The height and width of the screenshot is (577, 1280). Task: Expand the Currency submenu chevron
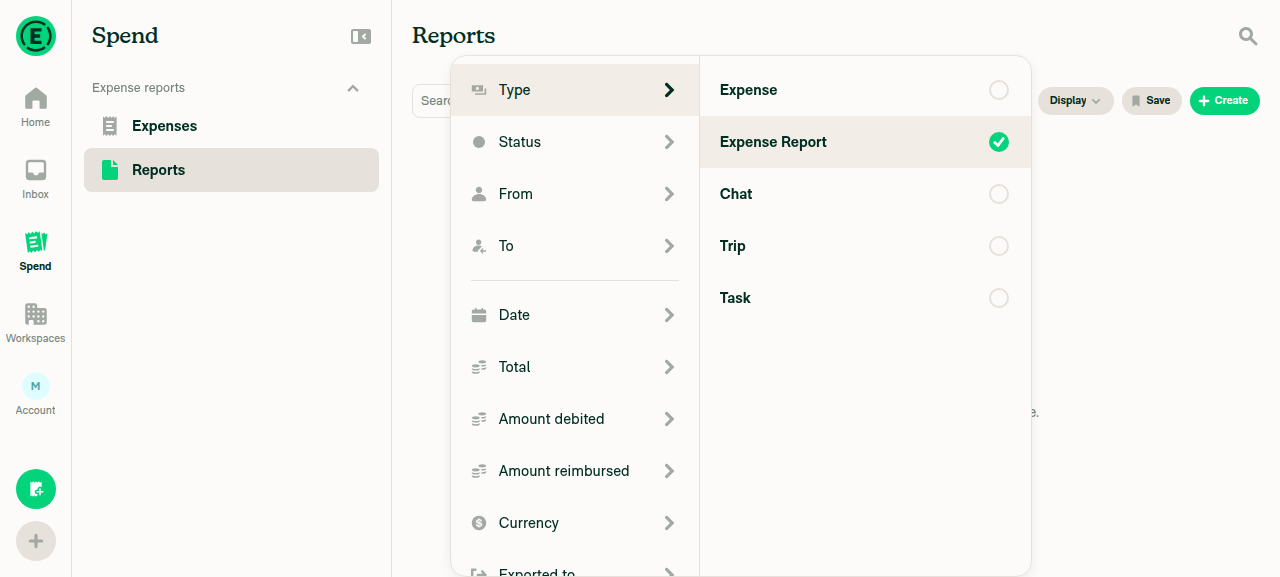[669, 523]
